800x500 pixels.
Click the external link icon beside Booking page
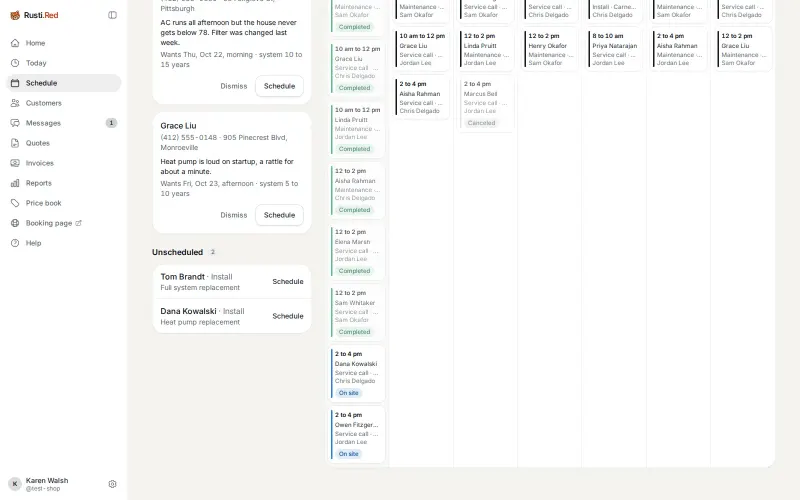point(79,223)
